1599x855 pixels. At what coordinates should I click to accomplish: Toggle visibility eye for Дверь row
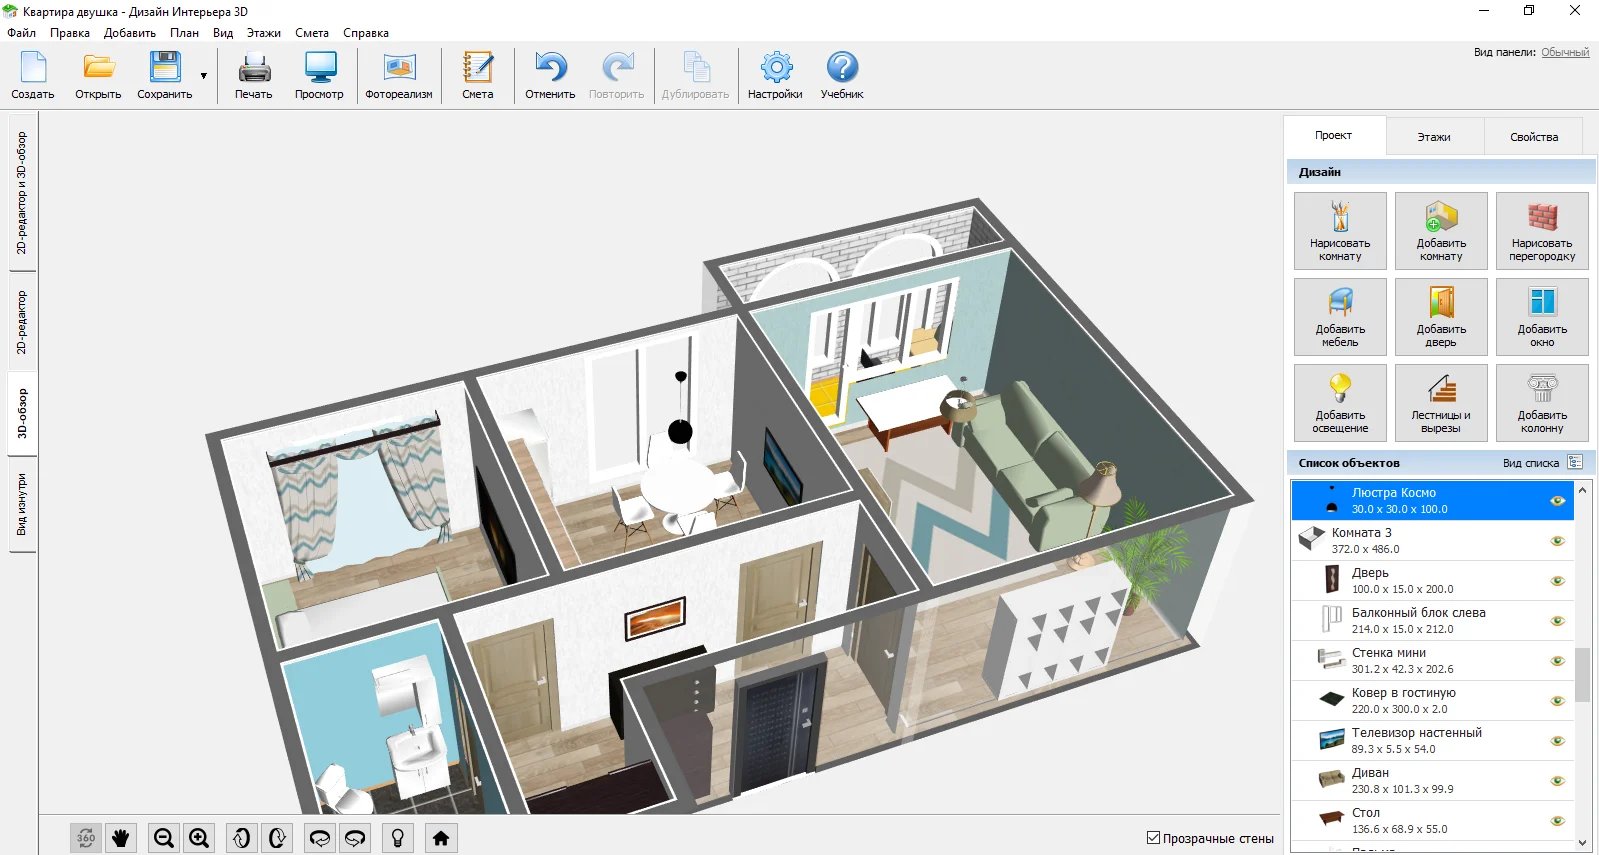click(x=1557, y=581)
